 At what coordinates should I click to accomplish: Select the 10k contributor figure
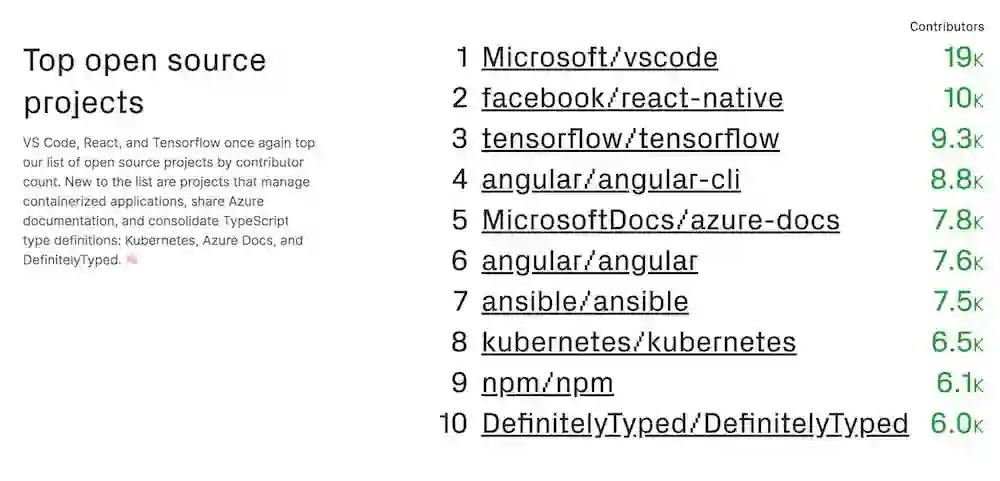[x=963, y=99]
